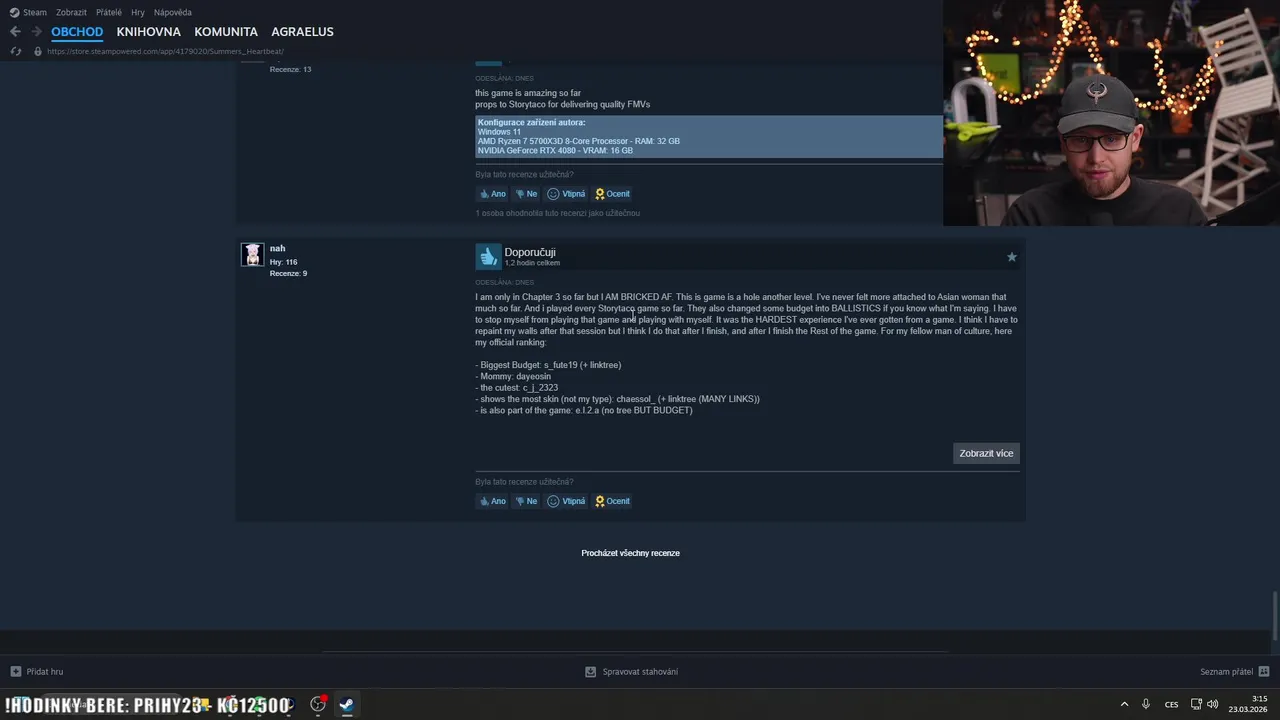Click the first reviewer's Recenze: 13 count
This screenshot has height=720, width=1280.
290,69
